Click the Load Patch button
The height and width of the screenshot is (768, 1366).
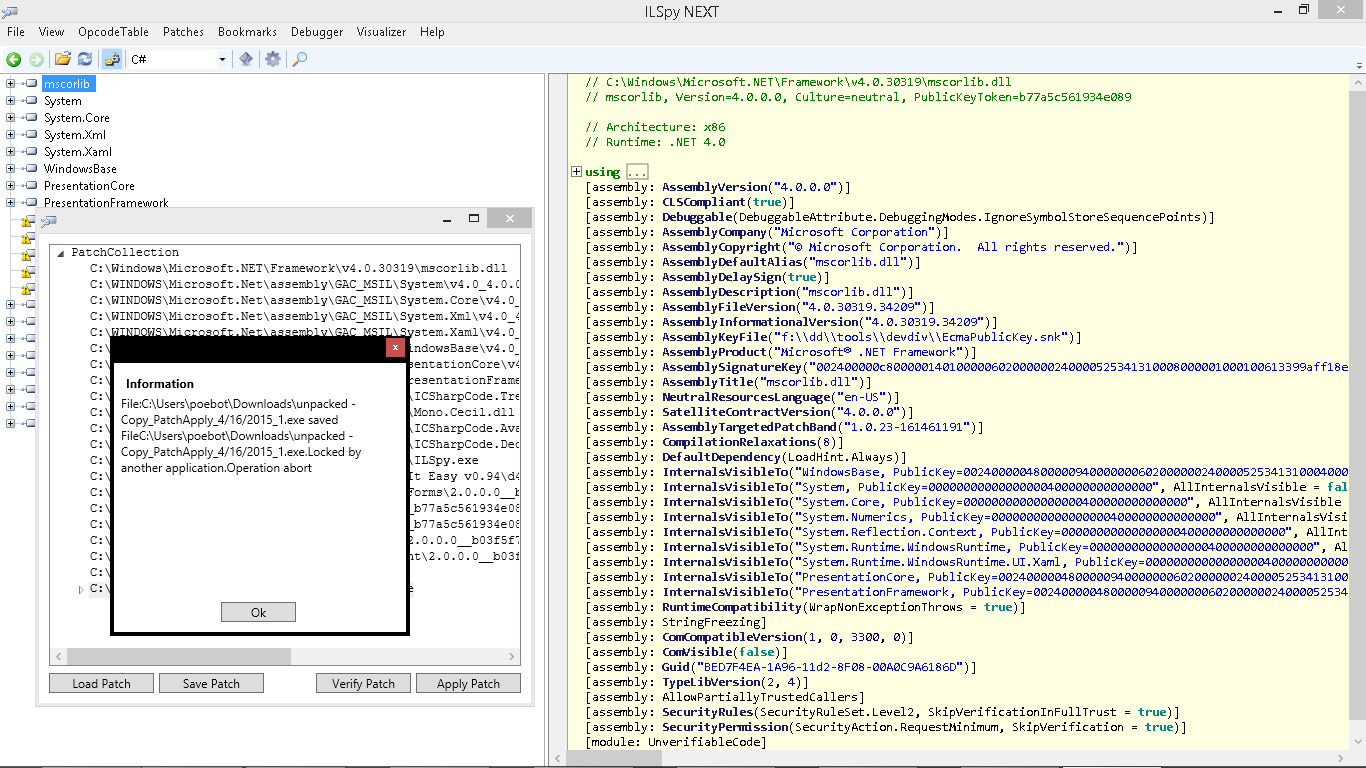click(x=102, y=683)
